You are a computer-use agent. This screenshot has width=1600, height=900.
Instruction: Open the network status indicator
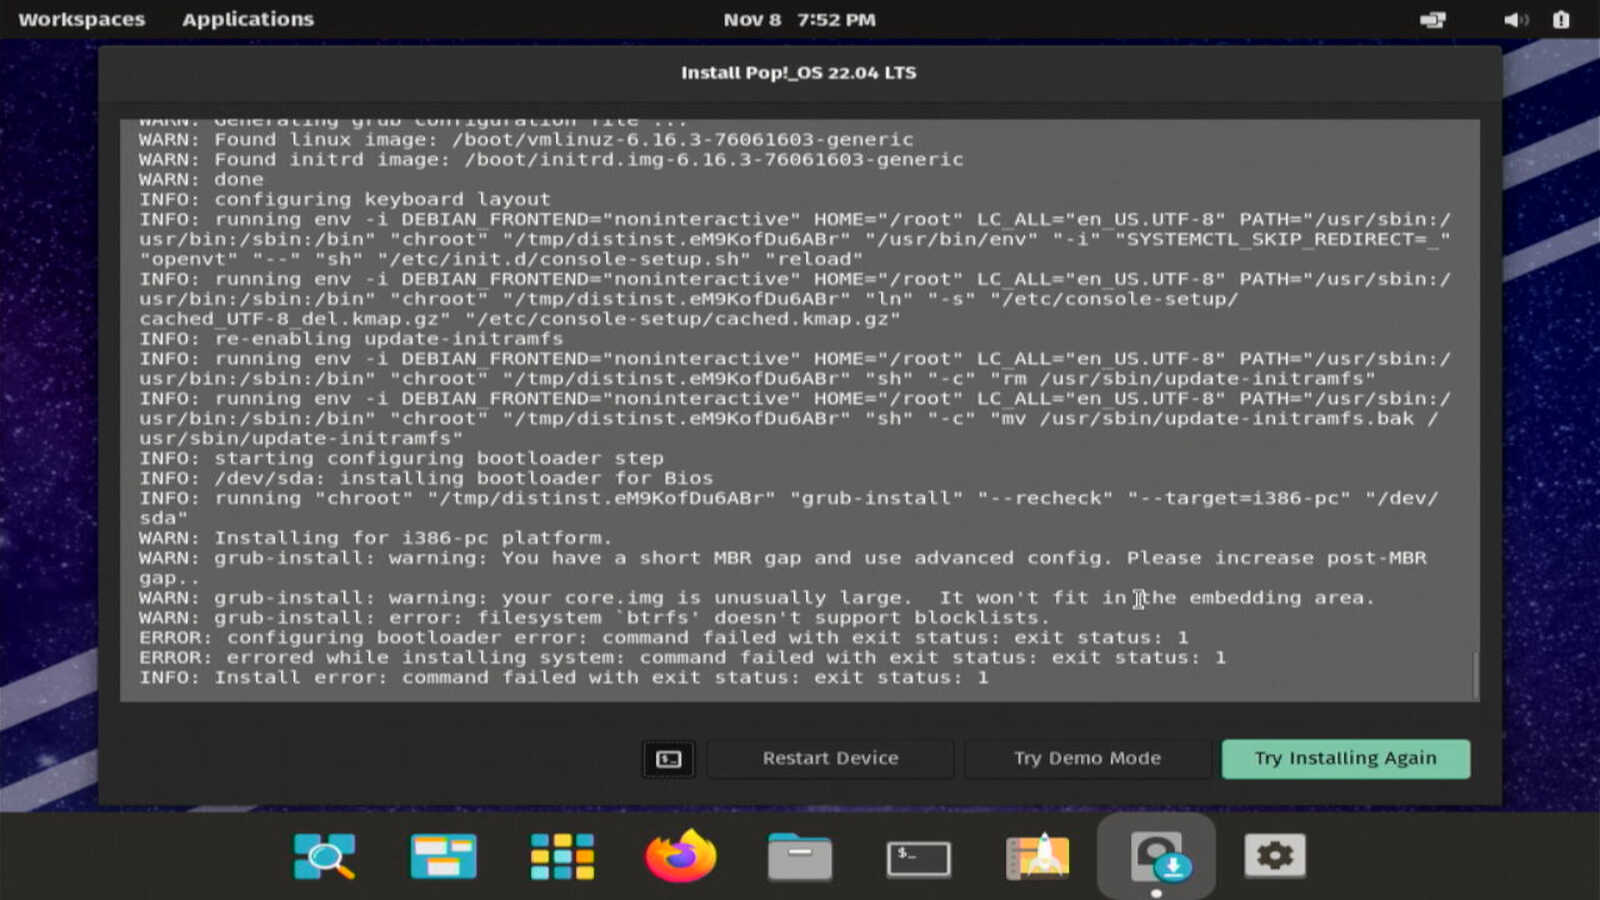[1433, 20]
